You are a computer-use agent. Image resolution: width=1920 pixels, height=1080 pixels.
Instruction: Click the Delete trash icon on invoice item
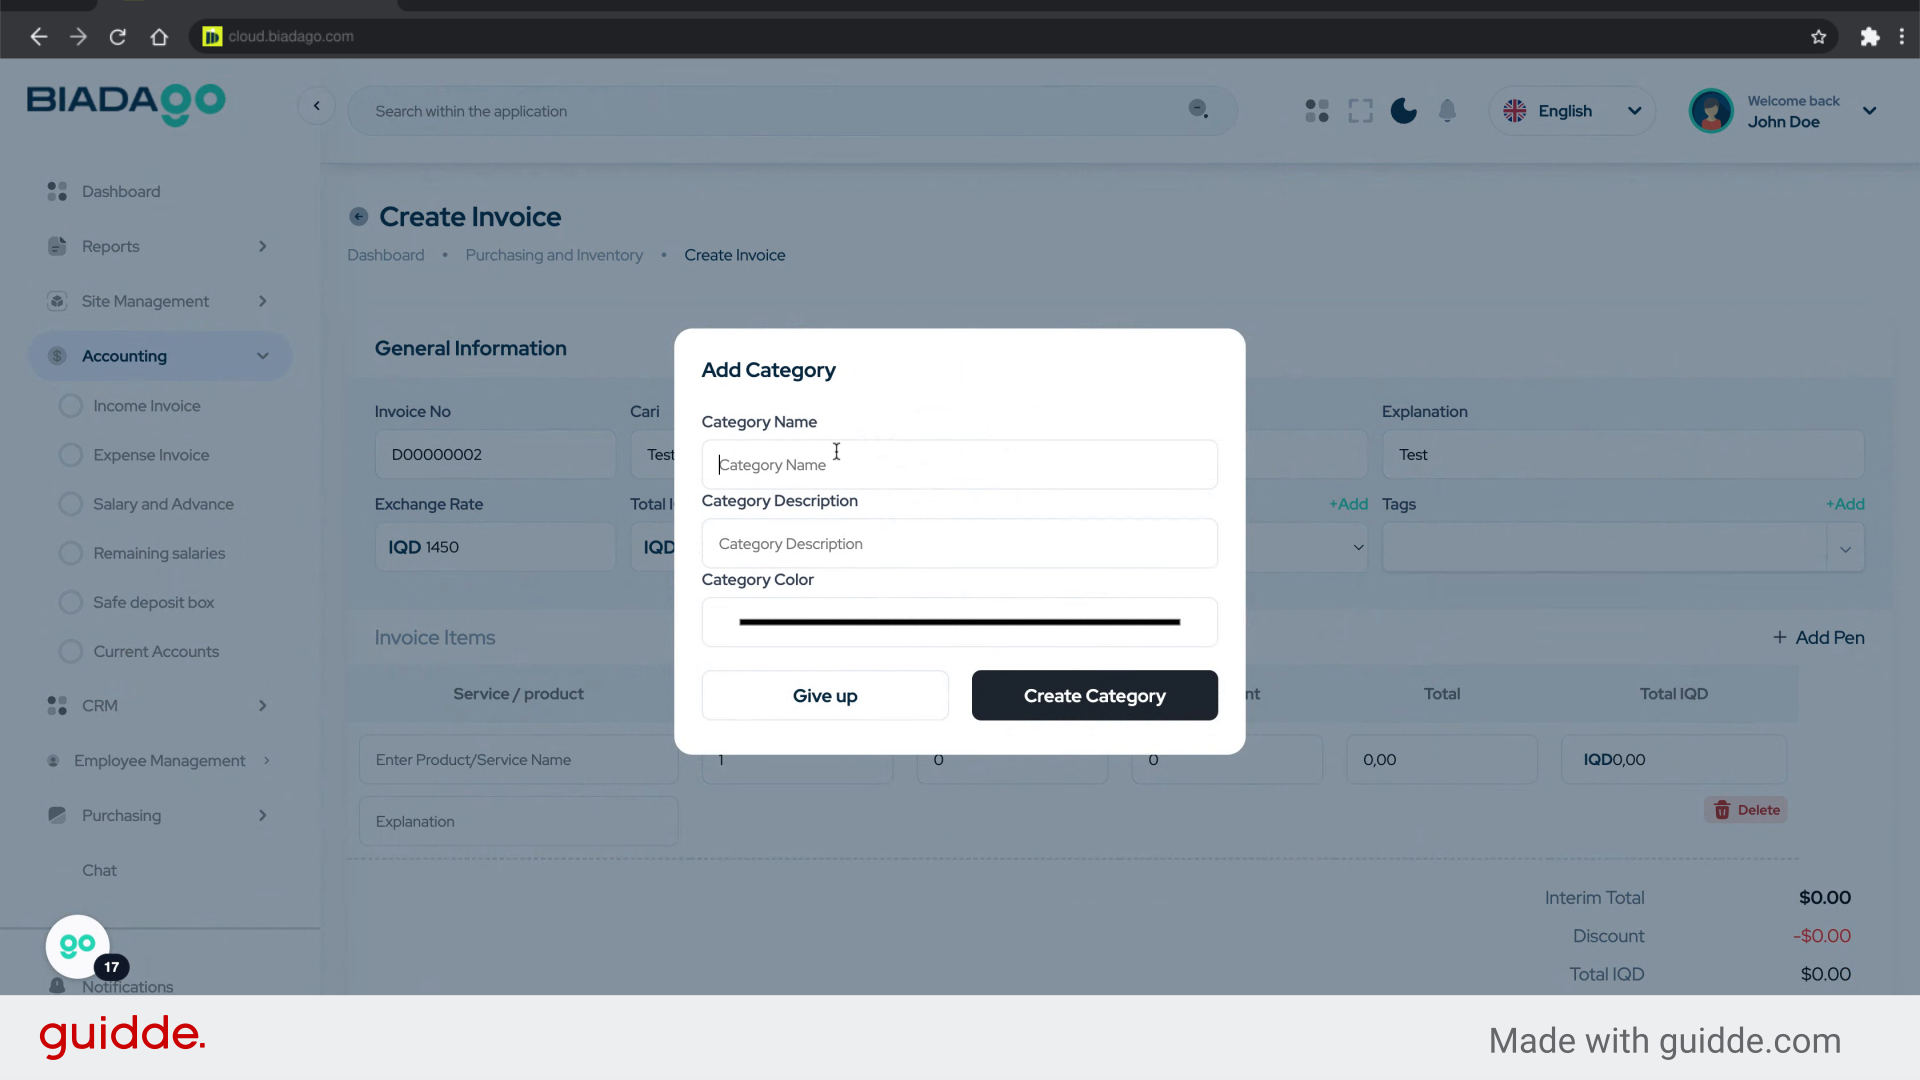[x=1724, y=810]
